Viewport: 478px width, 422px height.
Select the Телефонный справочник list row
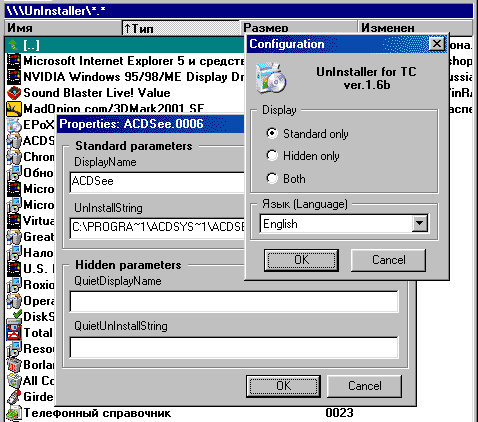[x=239, y=413]
